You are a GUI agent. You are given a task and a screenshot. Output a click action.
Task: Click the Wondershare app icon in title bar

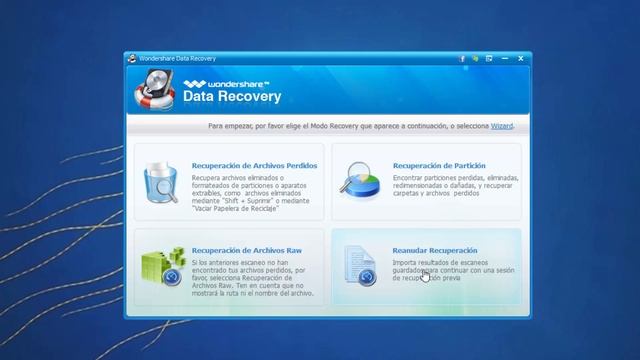tap(132, 58)
